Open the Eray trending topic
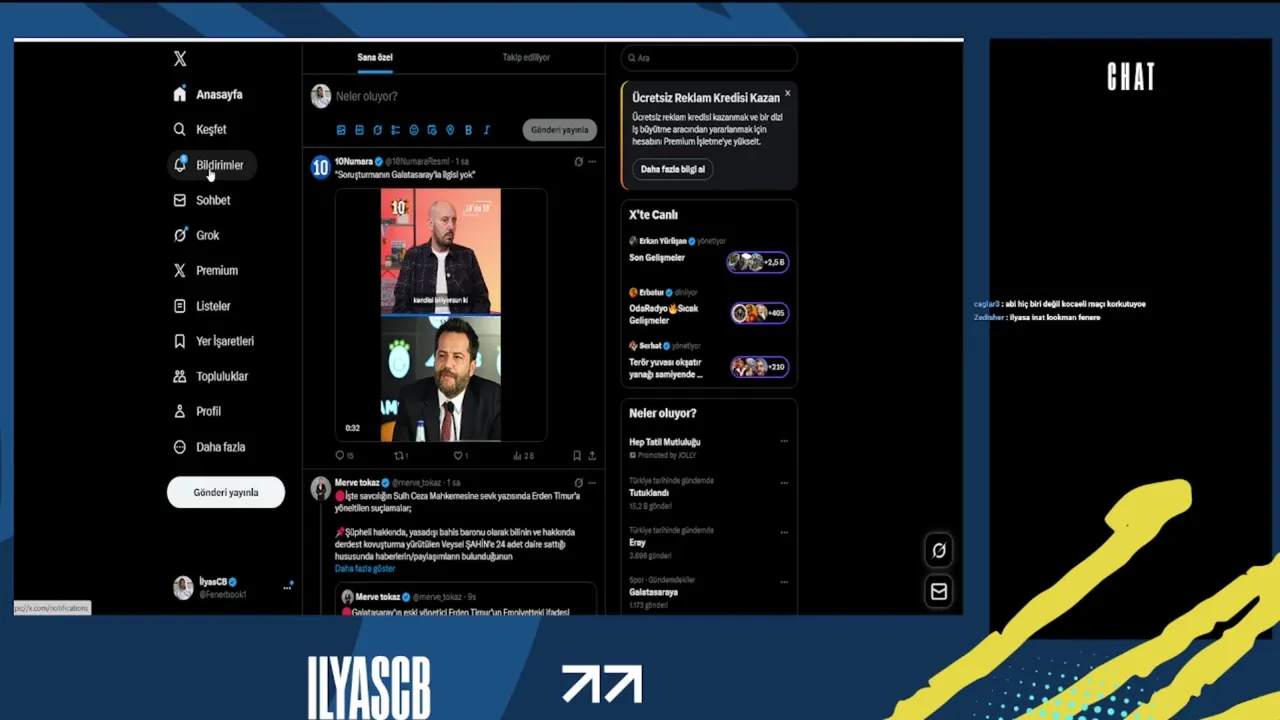 pyautogui.click(x=637, y=543)
